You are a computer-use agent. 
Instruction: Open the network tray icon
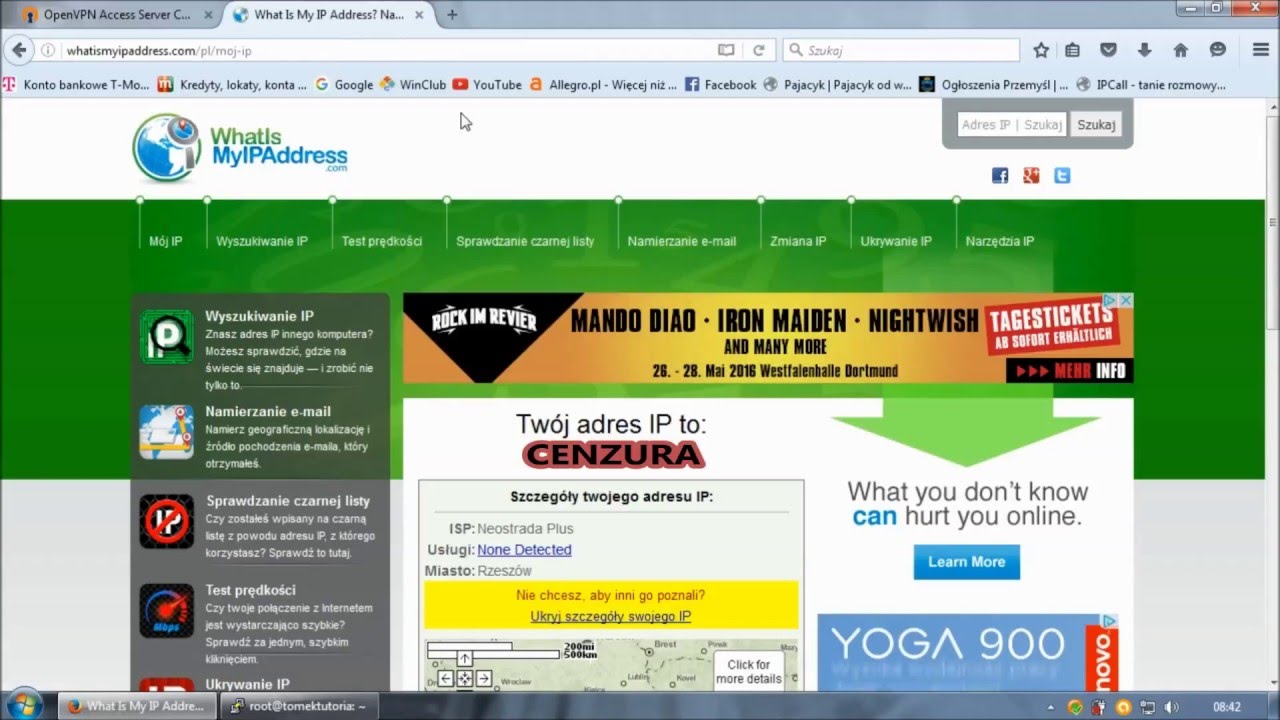[x=1148, y=706]
